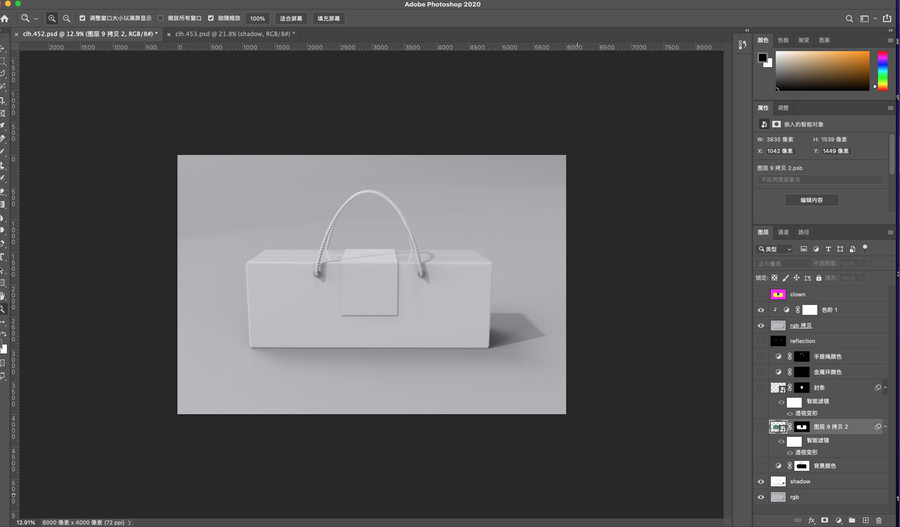Click the new group folder icon
900x527 pixels.
(852, 520)
